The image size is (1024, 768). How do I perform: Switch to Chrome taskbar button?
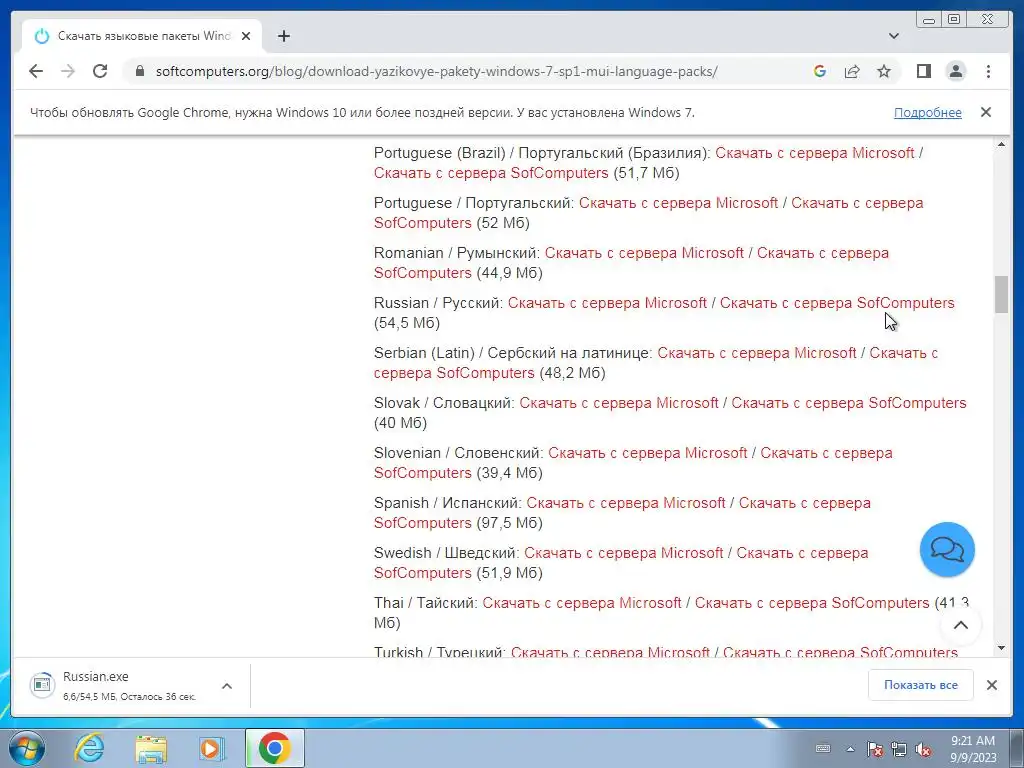(274, 748)
